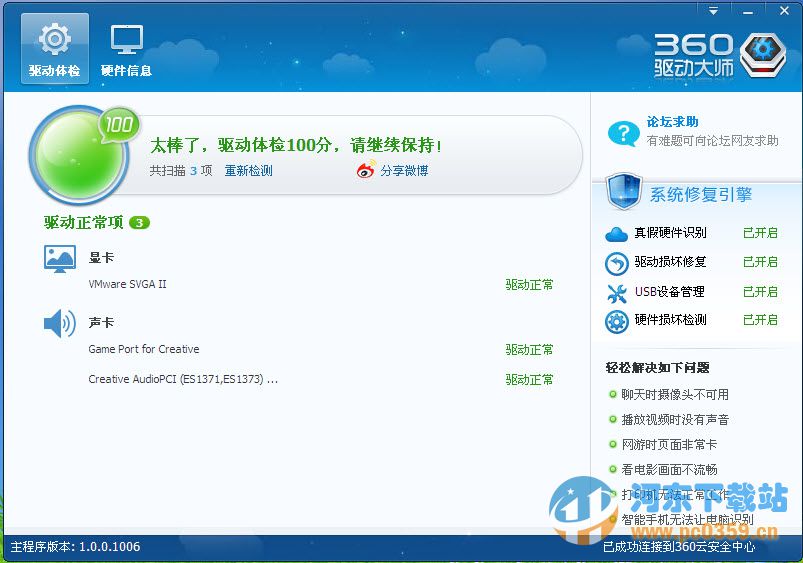
Task: Click the 硬件损坏检测 gear icon
Action: coord(617,322)
